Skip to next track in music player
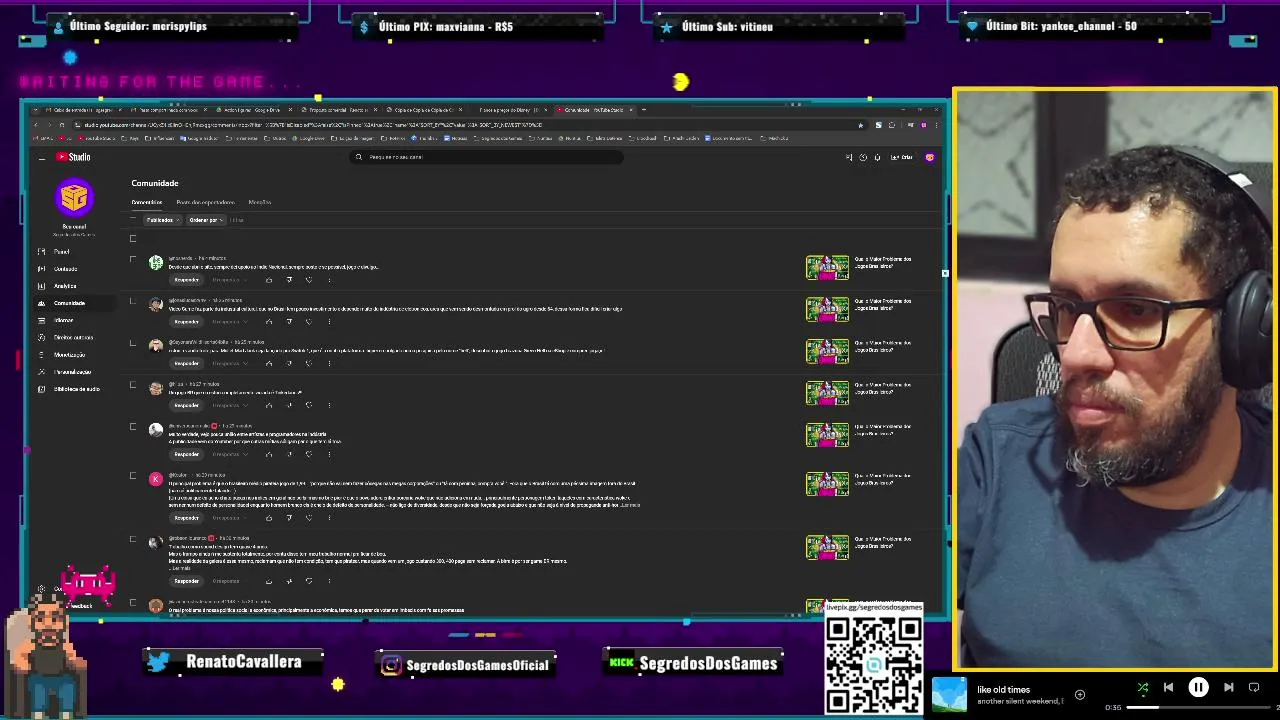This screenshot has height=720, width=1280. [x=1229, y=687]
